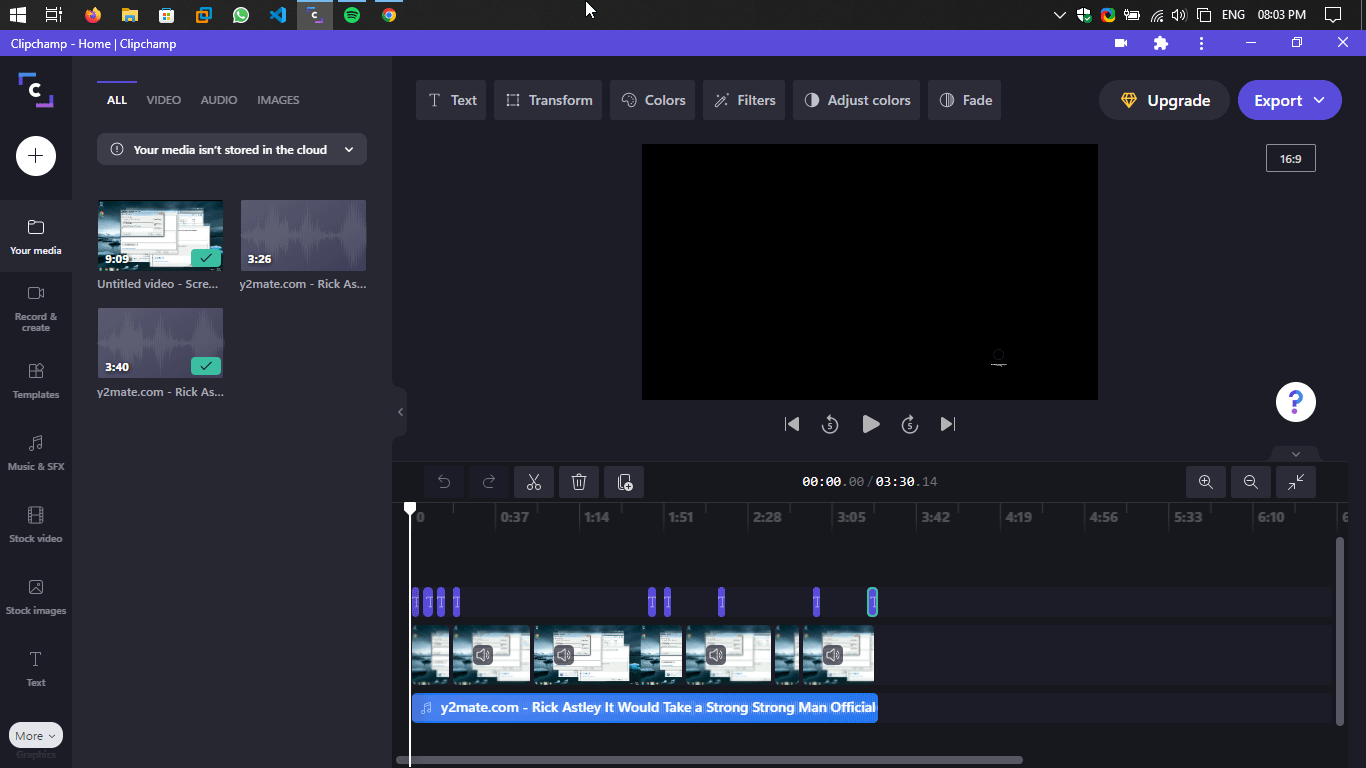Open the Your media sidebar section
The height and width of the screenshot is (768, 1366).
(x=36, y=238)
